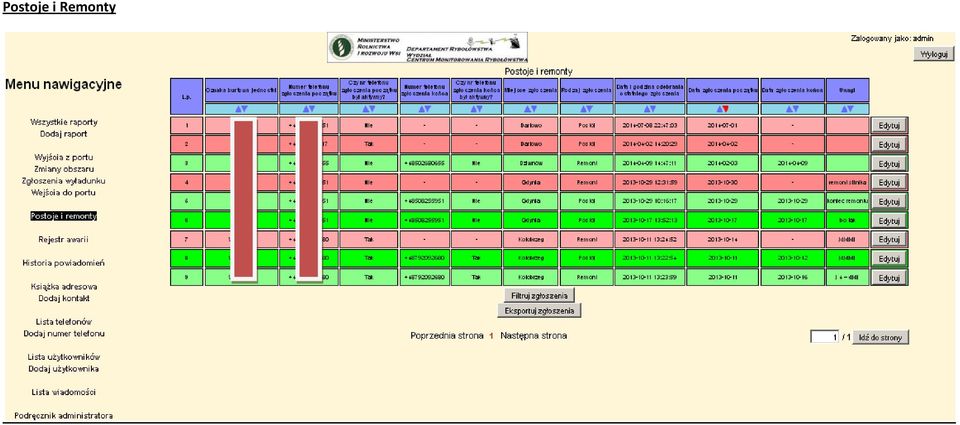Sort ascending by Rodzaj zgłoszenia column
Viewport: 960px width, 425px height.
click(583, 109)
